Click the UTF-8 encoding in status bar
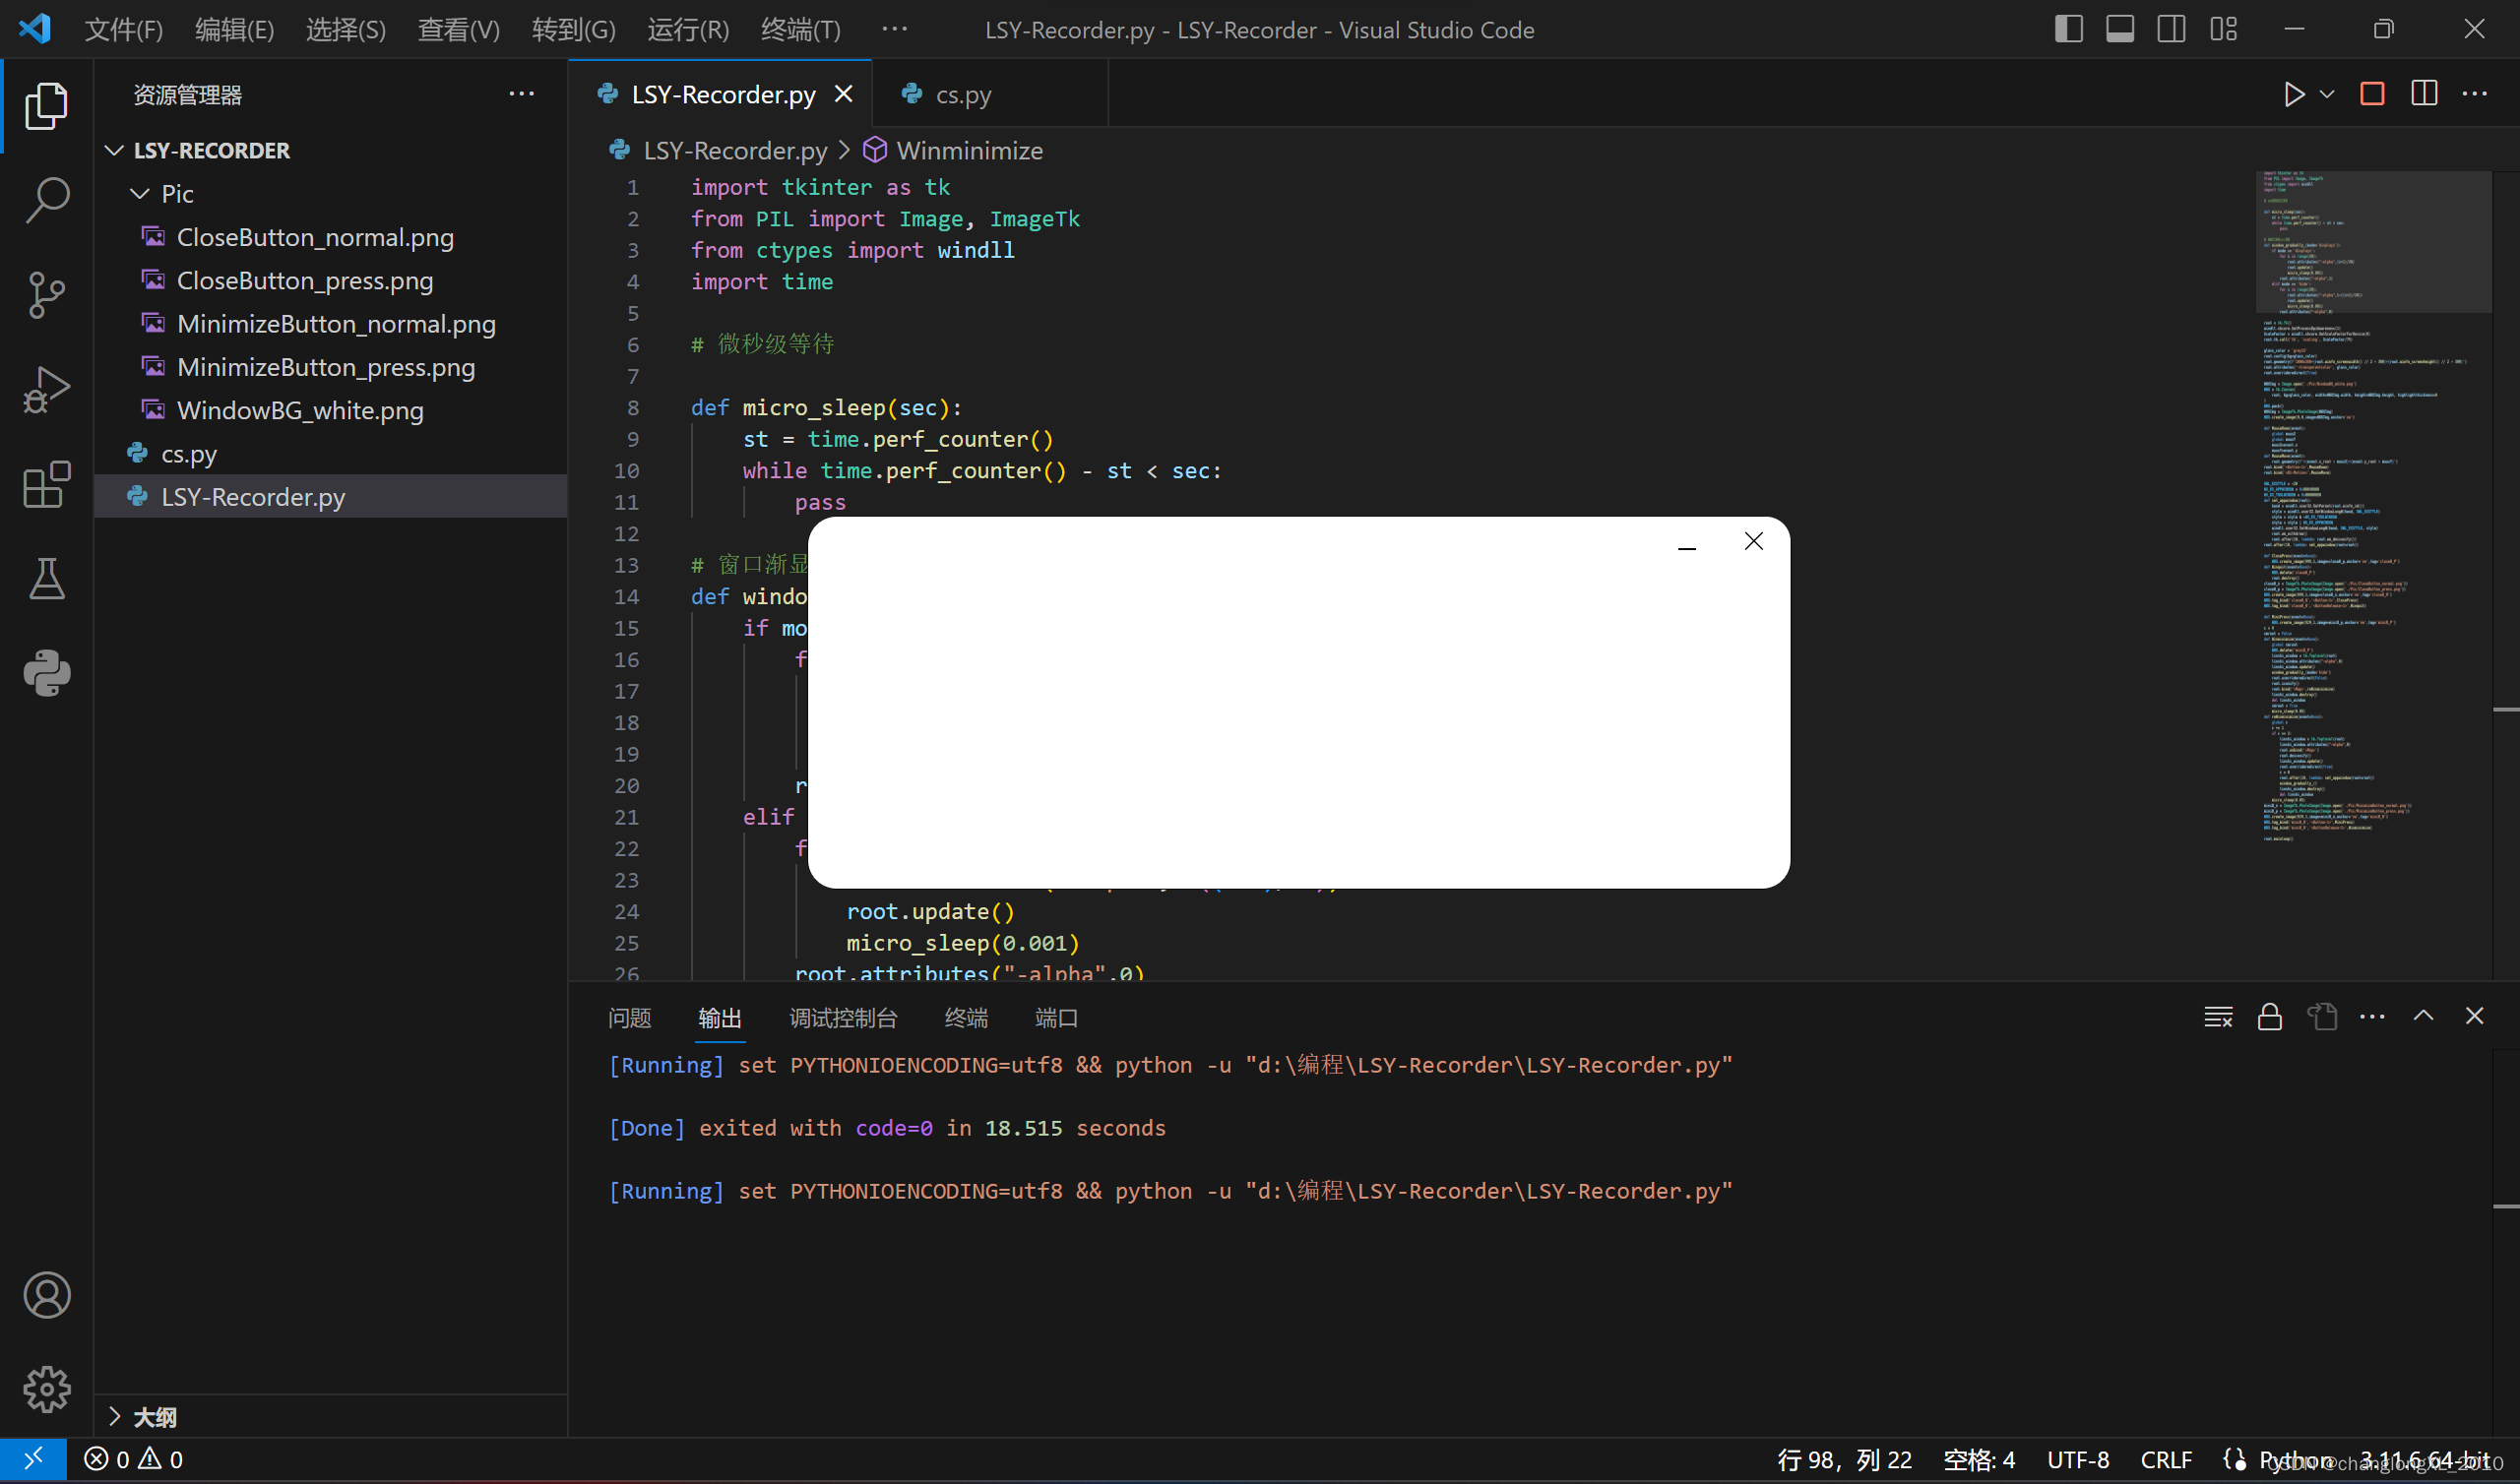Image resolution: width=2520 pixels, height=1484 pixels. [2078, 1459]
